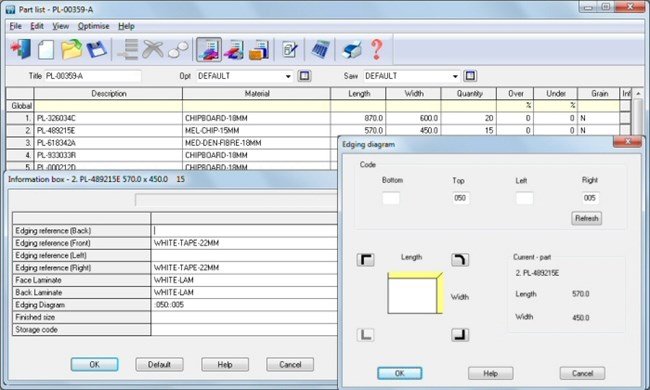Expand the Saw DEFAULT dropdown
The height and width of the screenshot is (390, 650).
coord(455,76)
